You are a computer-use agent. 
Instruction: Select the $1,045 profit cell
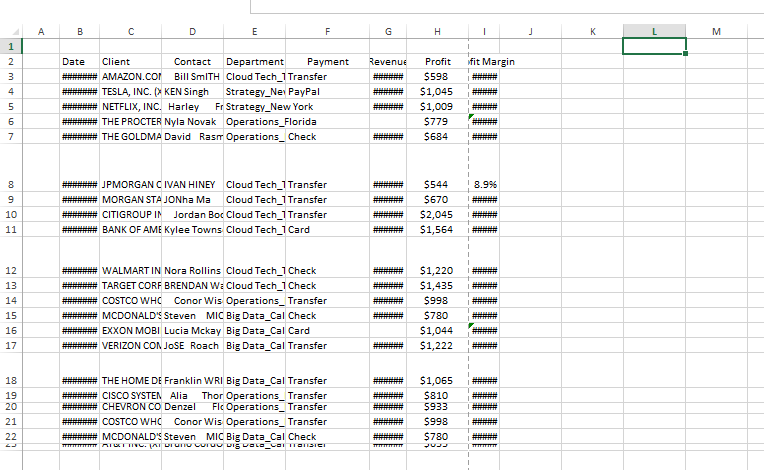click(x=437, y=92)
